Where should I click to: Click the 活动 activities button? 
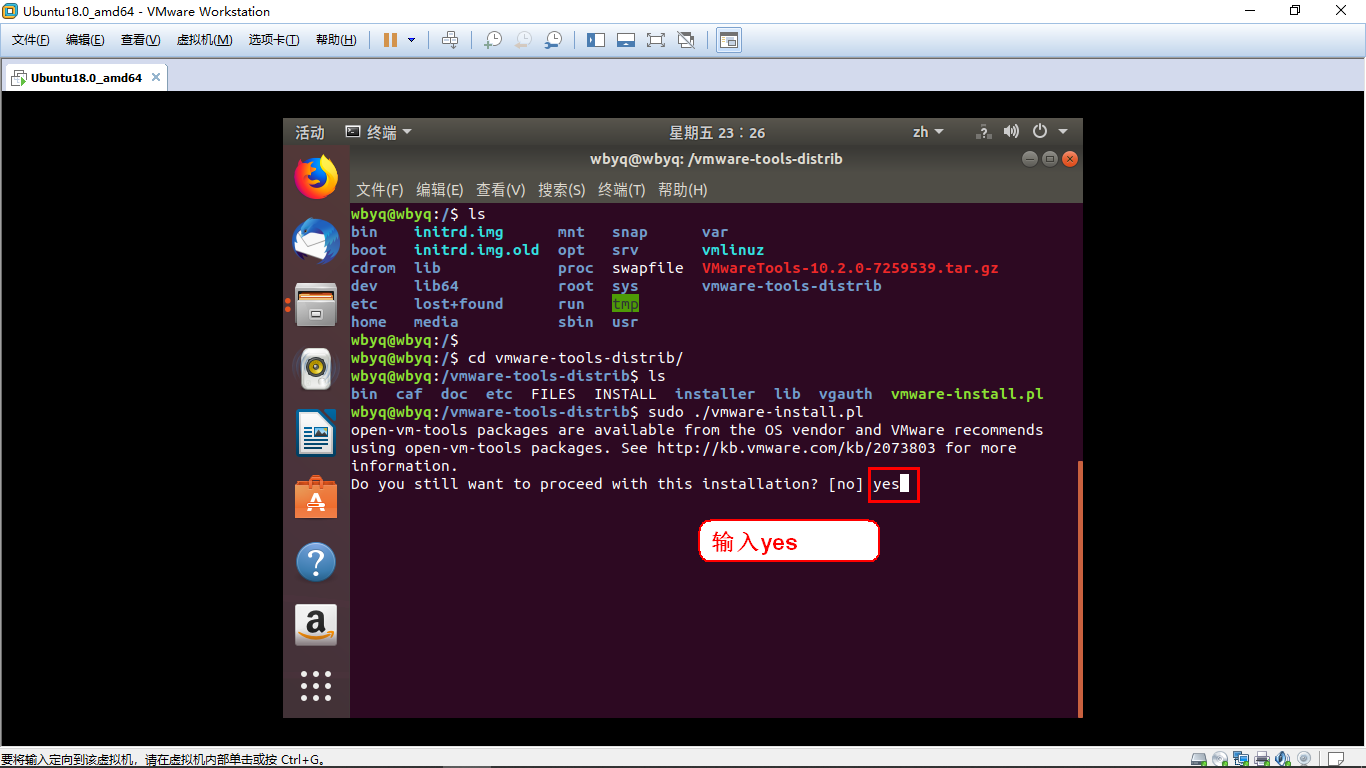[310, 132]
